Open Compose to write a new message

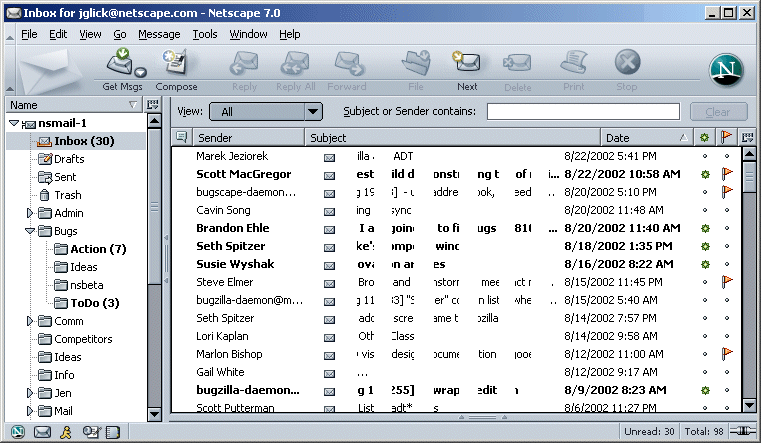coord(176,65)
